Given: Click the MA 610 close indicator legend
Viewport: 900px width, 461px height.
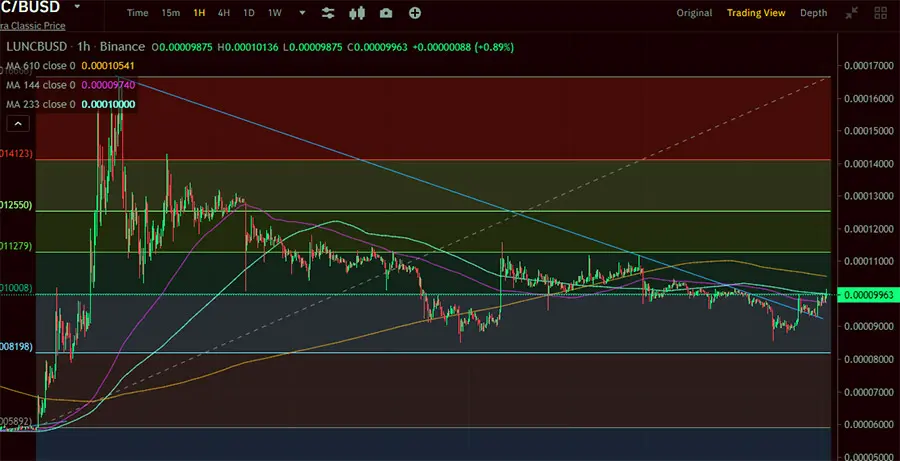Looking at the screenshot, I should (x=41, y=66).
